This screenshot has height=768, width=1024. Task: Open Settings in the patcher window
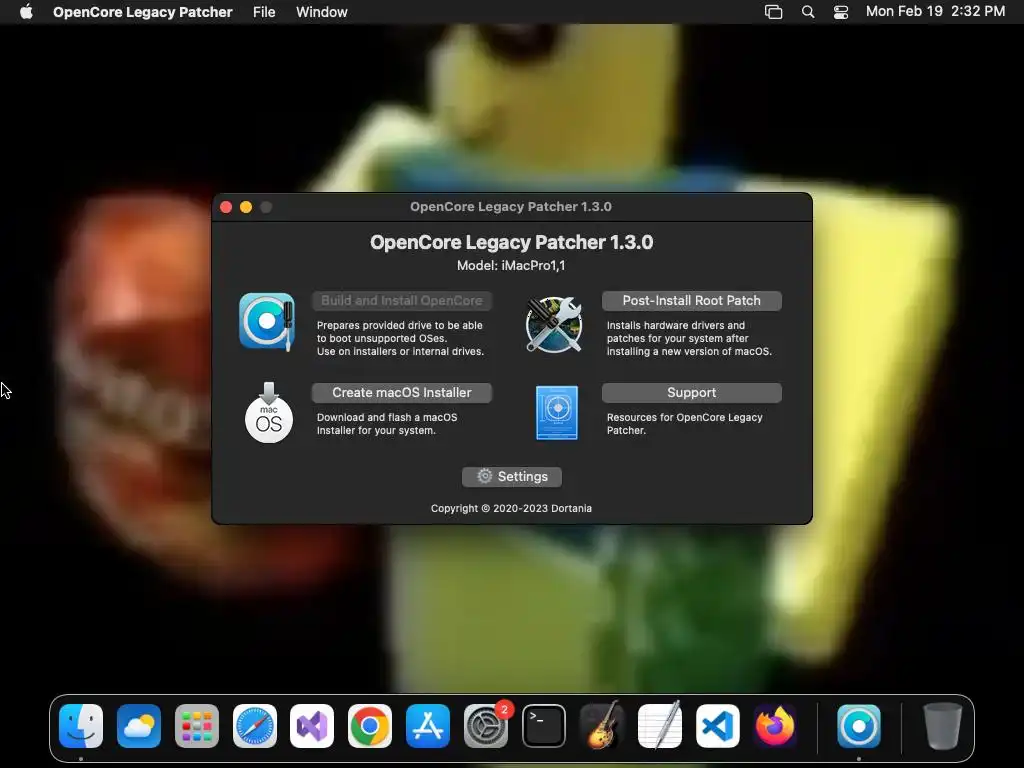pos(511,477)
